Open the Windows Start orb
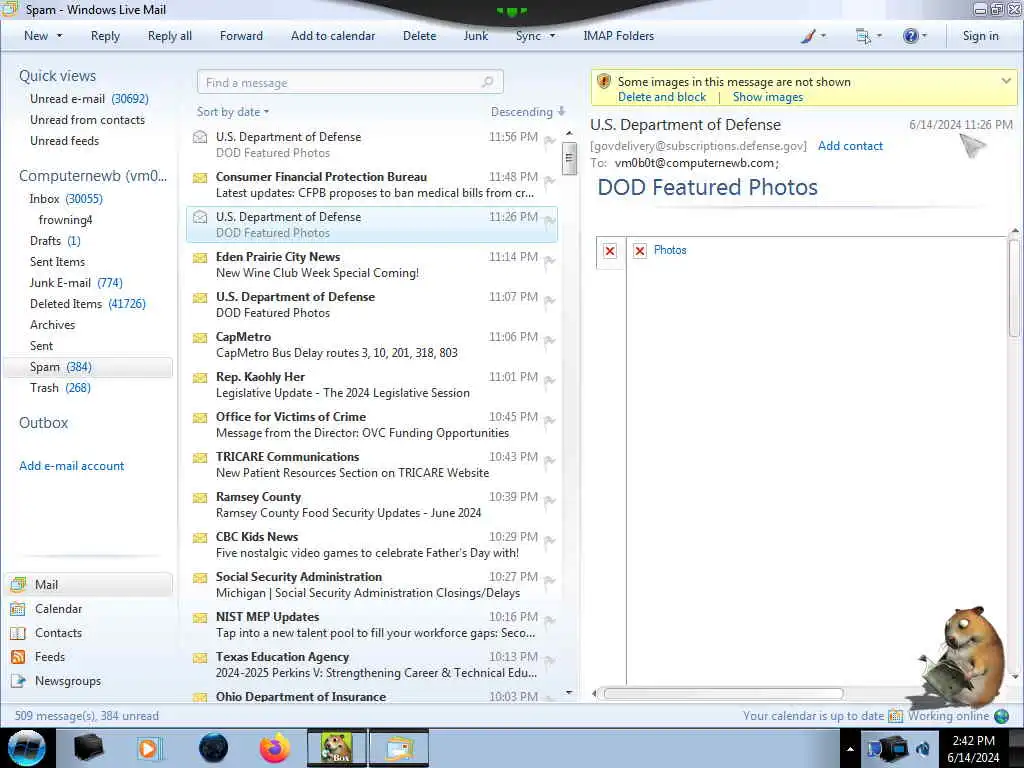This screenshot has width=1024, height=768. point(27,748)
